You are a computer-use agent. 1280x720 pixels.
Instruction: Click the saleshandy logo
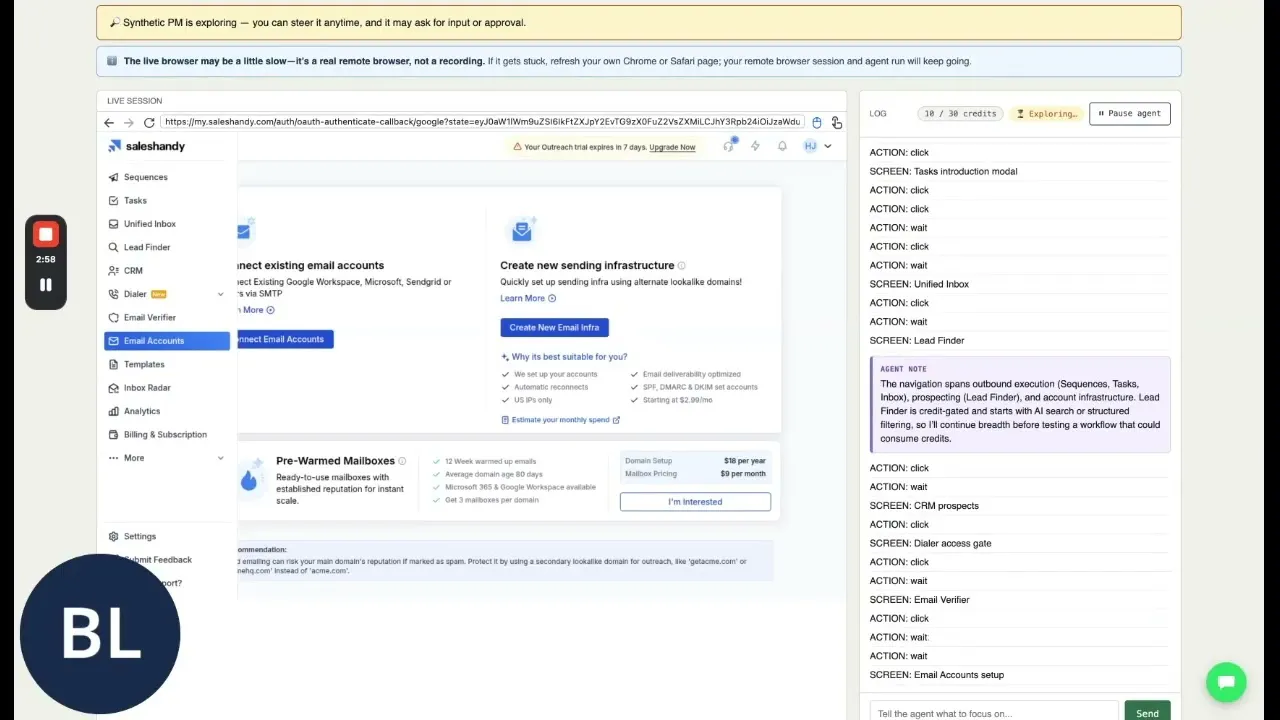pos(147,146)
